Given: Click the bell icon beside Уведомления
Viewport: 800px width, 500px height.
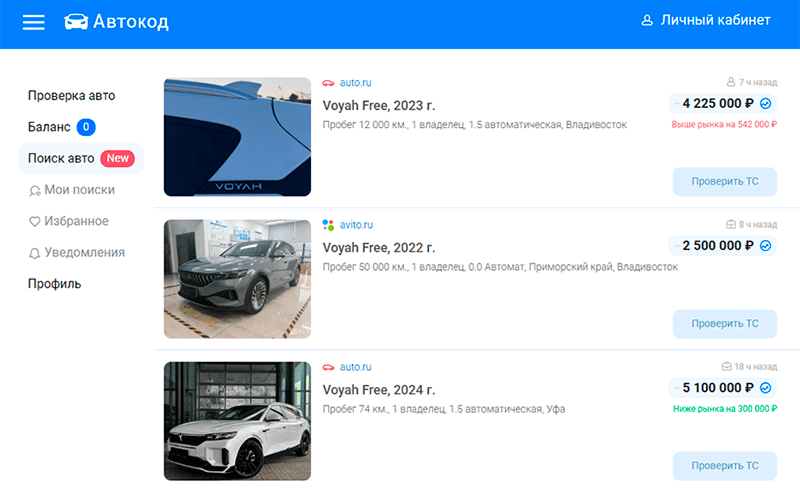Looking at the screenshot, I should [x=34, y=253].
